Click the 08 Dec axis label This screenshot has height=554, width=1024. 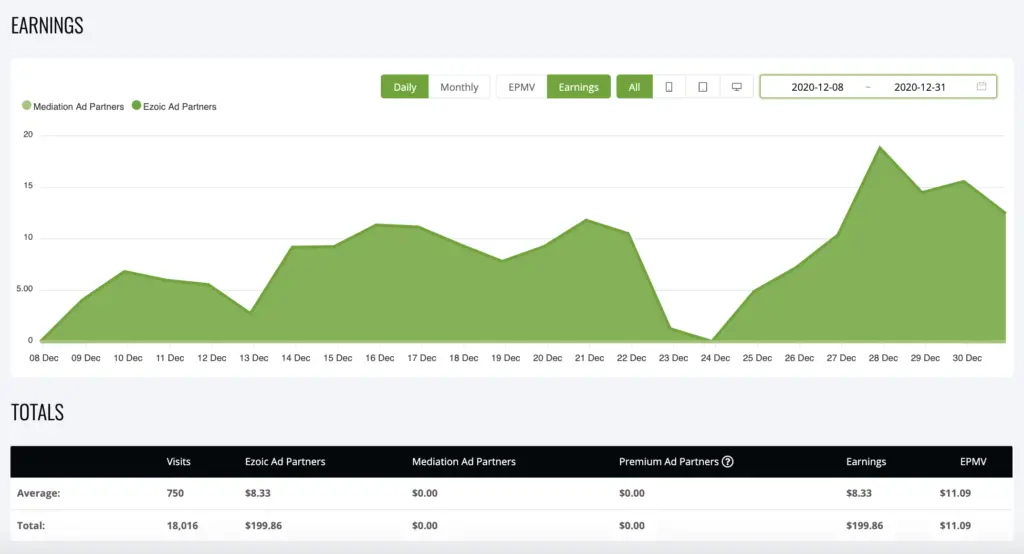point(44,358)
